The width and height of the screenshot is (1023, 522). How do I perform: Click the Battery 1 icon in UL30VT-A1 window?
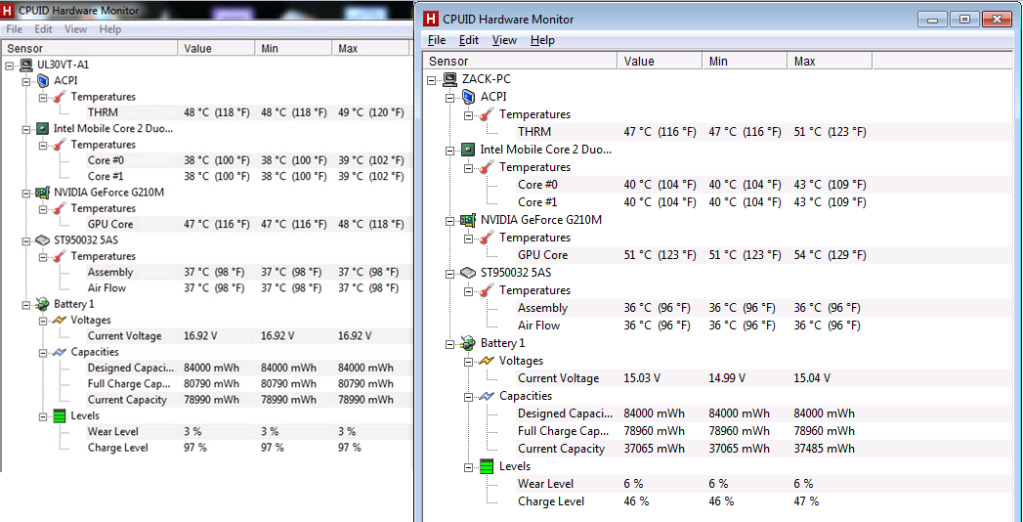42,304
